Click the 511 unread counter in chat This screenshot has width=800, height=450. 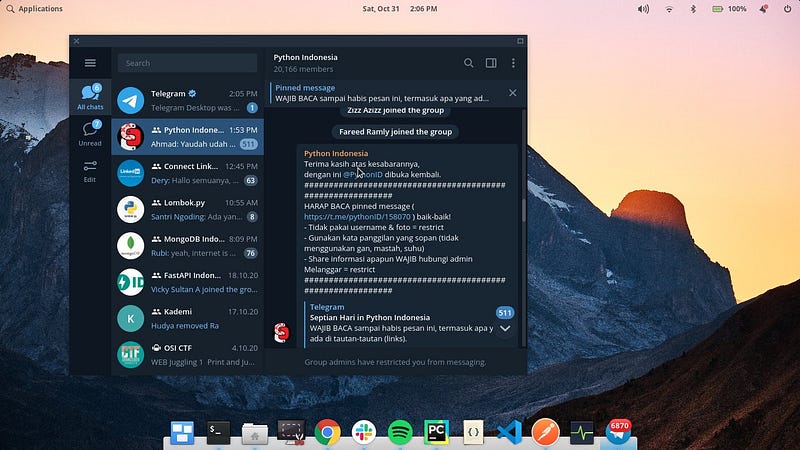505,313
